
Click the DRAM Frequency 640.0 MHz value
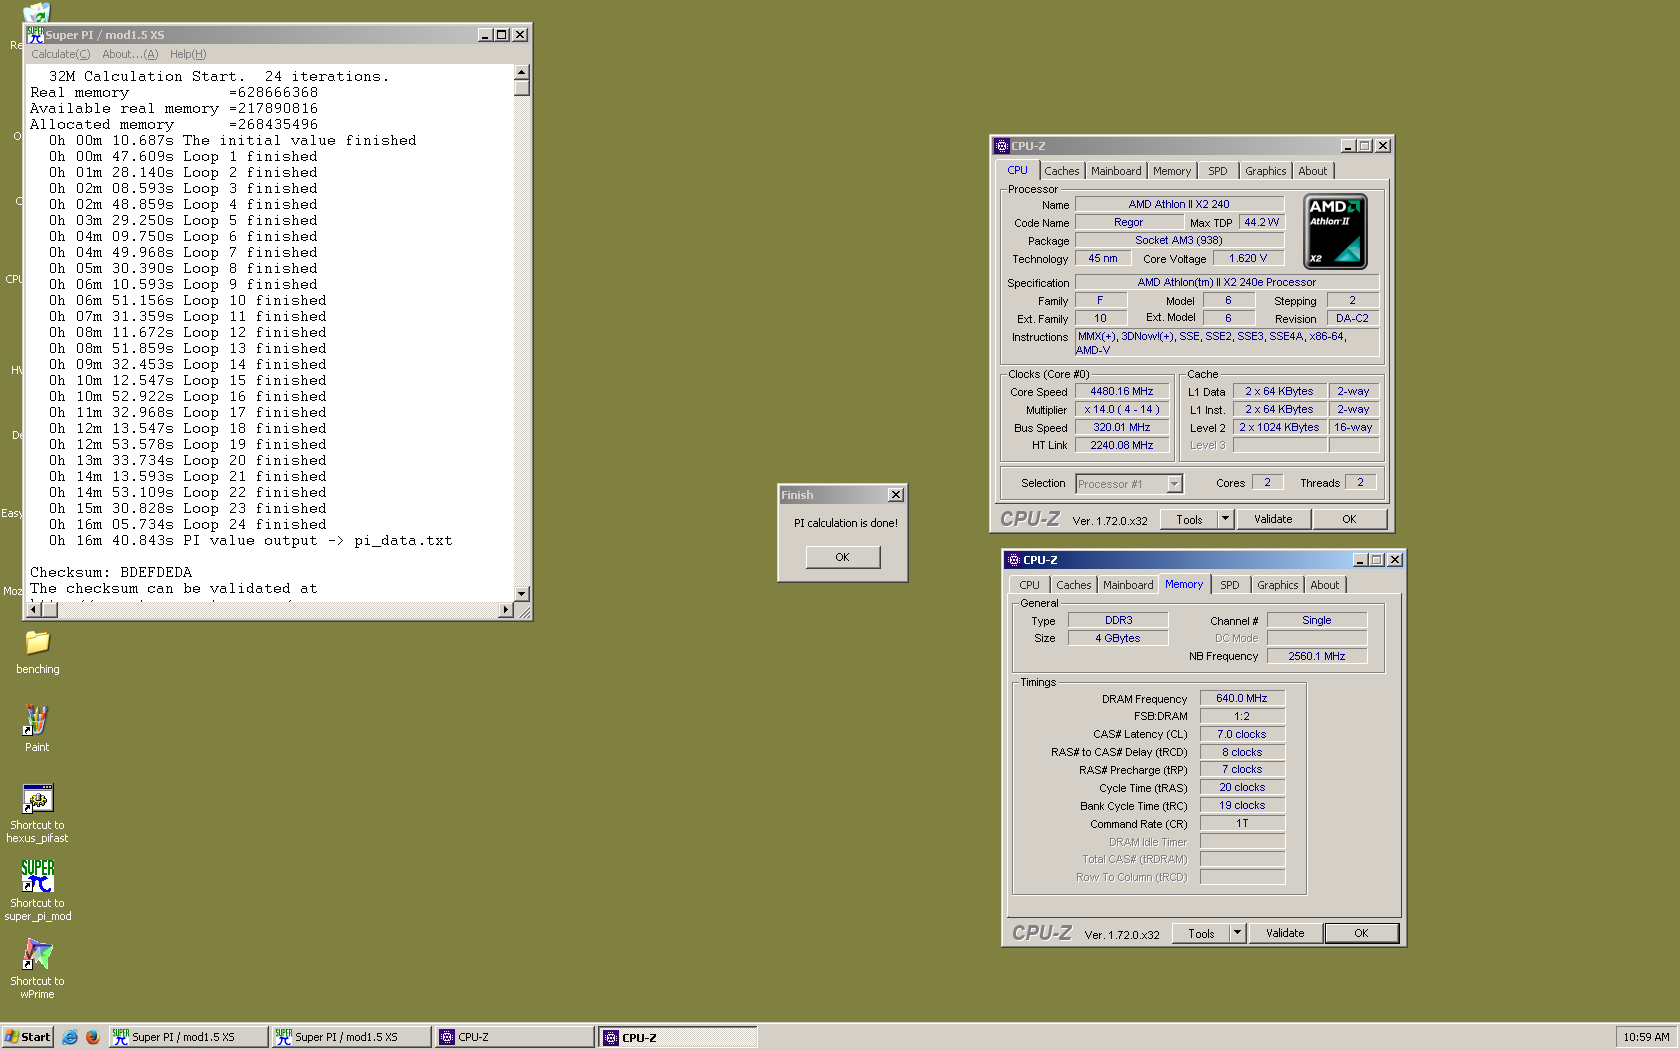coord(1242,699)
